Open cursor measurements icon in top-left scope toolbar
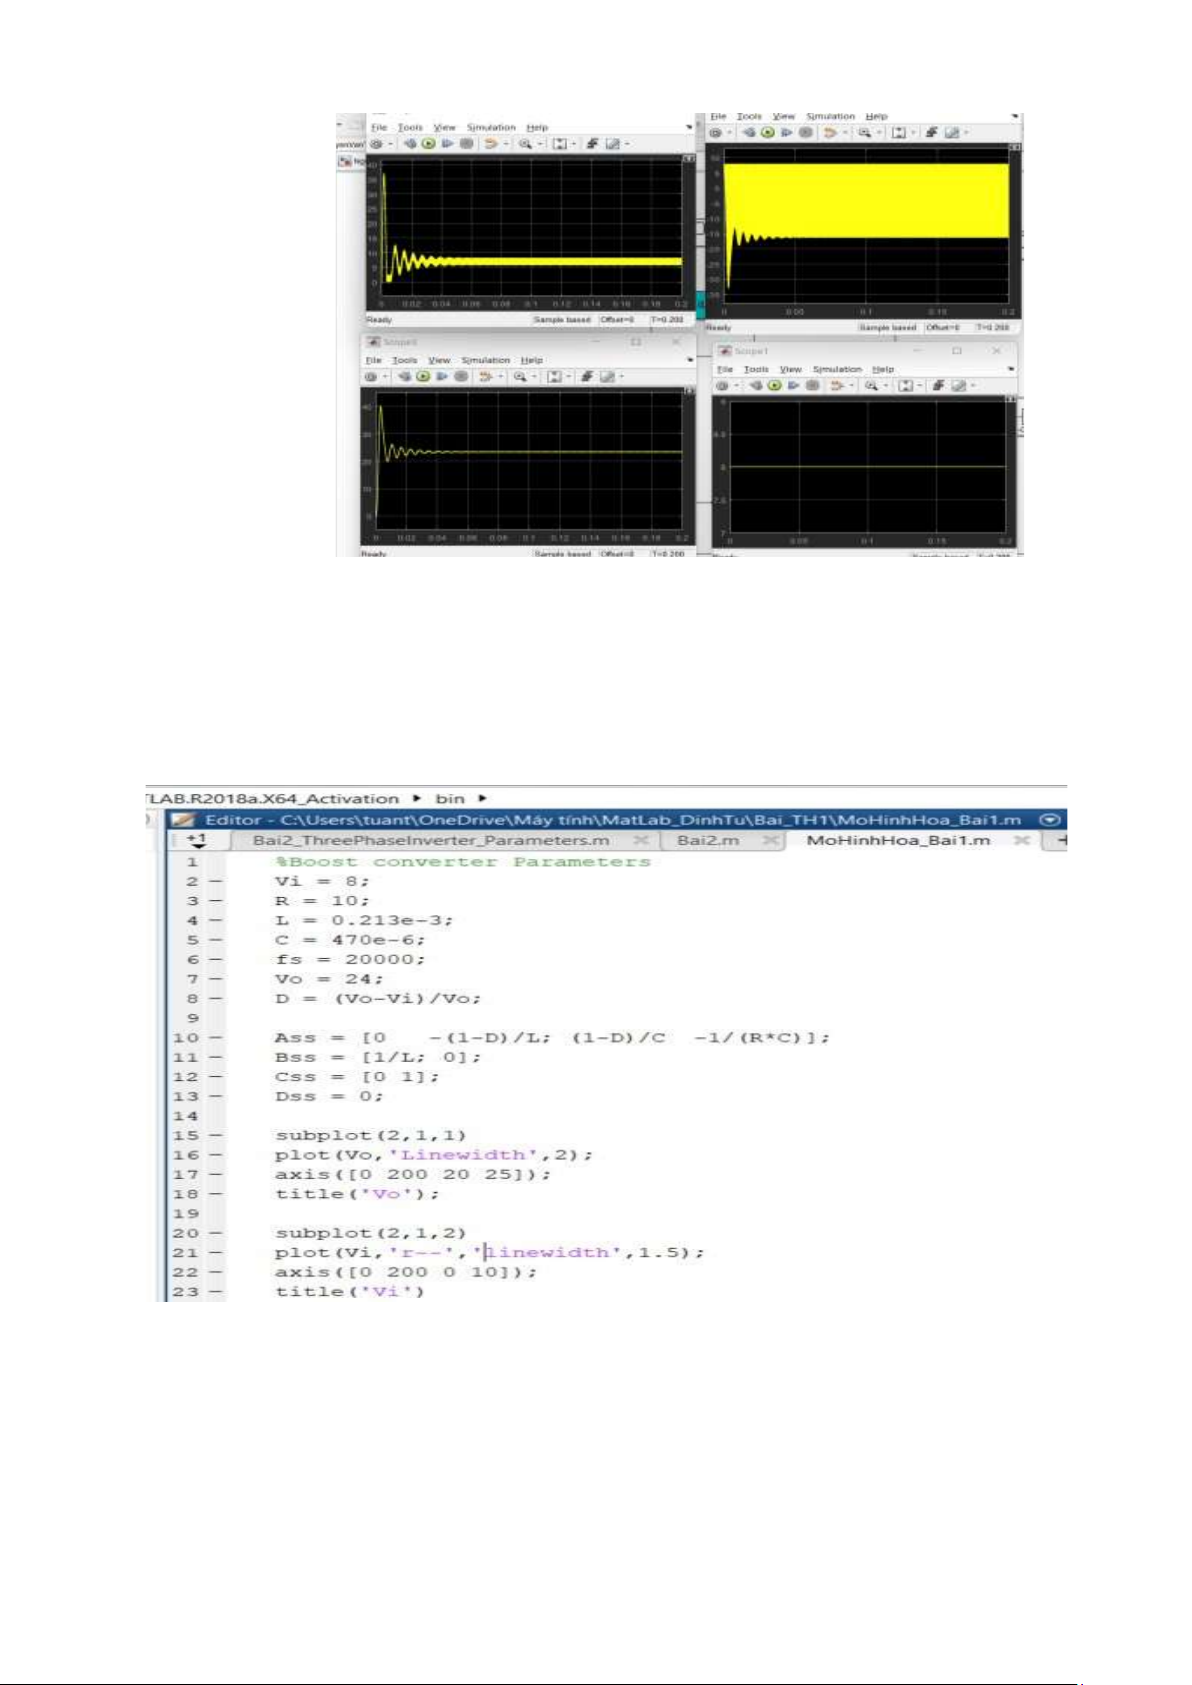This screenshot has height=1685, width=1192. pos(612,144)
